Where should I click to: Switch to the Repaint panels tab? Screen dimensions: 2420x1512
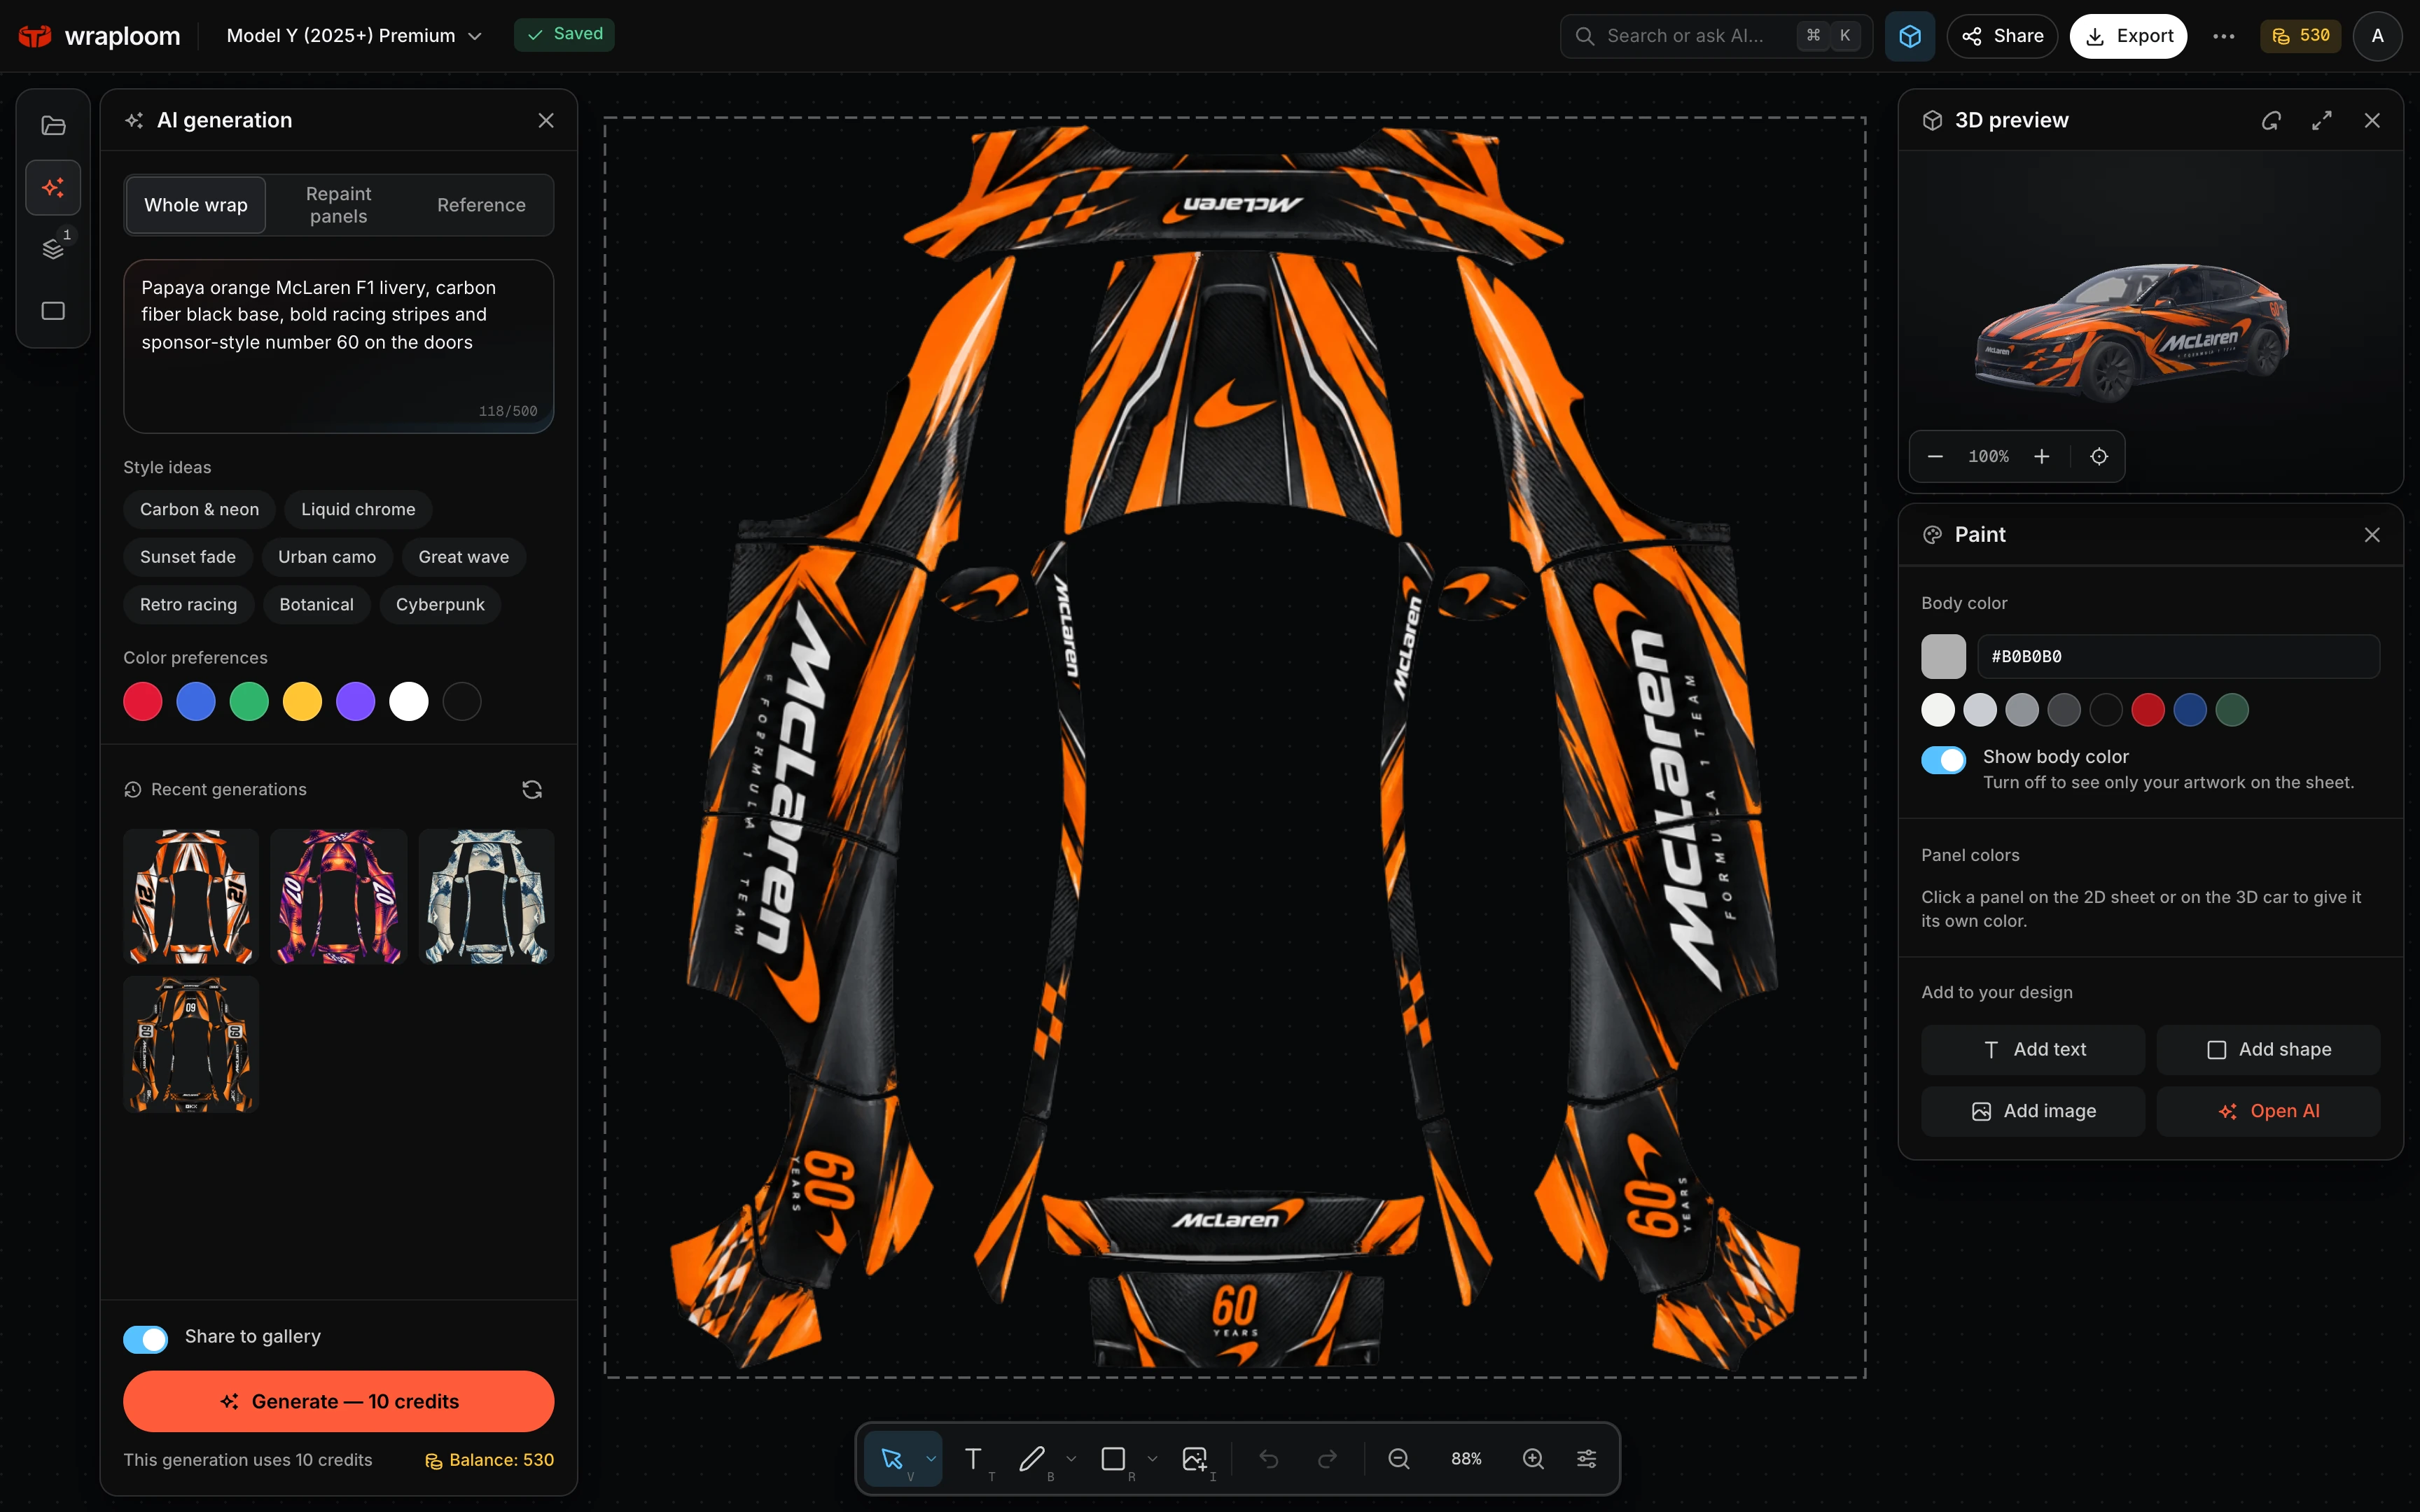click(338, 205)
